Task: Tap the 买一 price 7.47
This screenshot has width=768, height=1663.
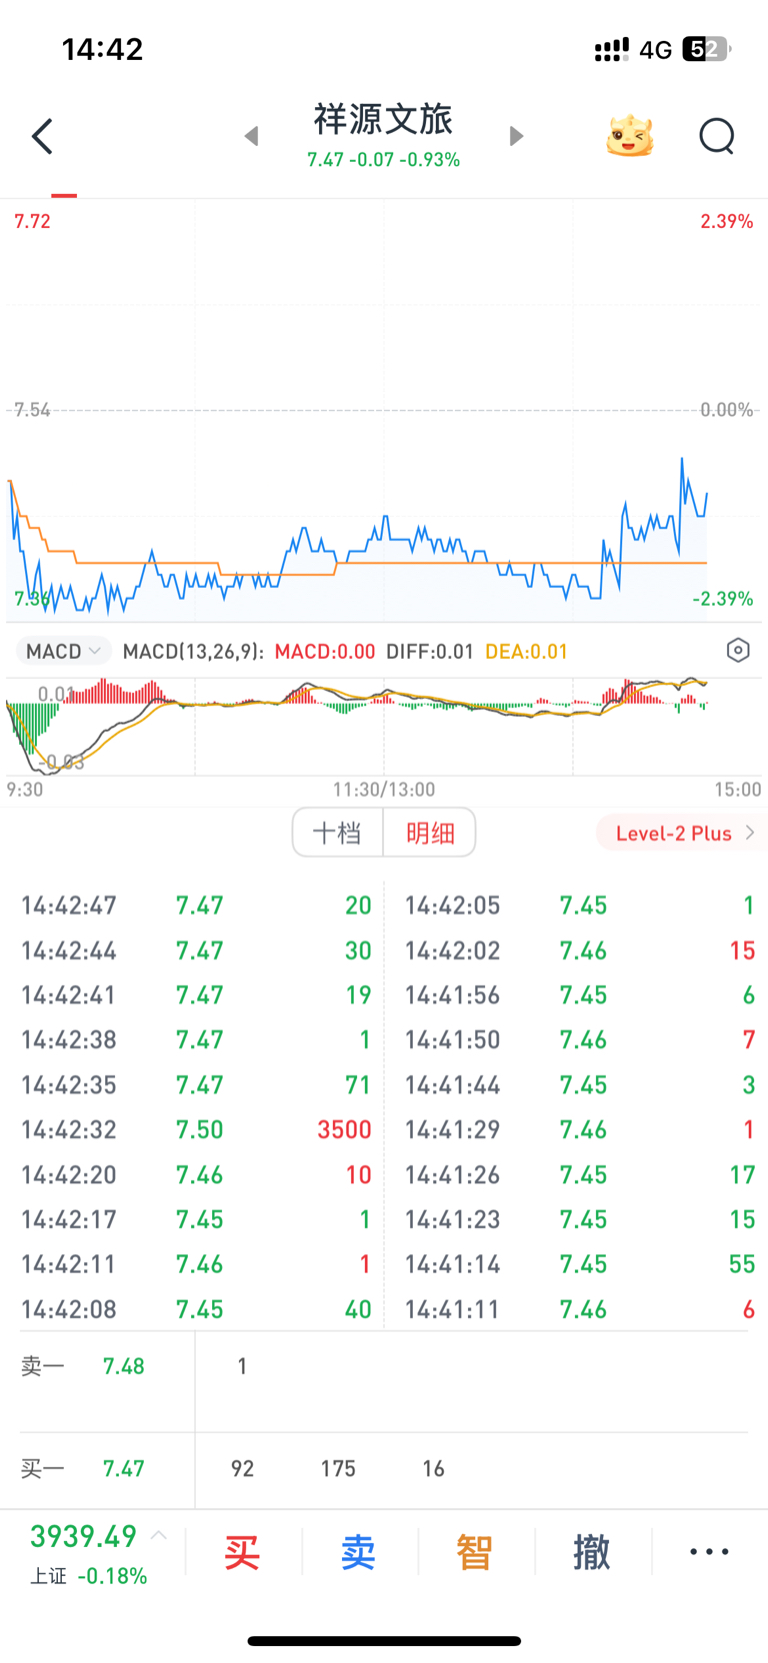Action: [124, 1469]
